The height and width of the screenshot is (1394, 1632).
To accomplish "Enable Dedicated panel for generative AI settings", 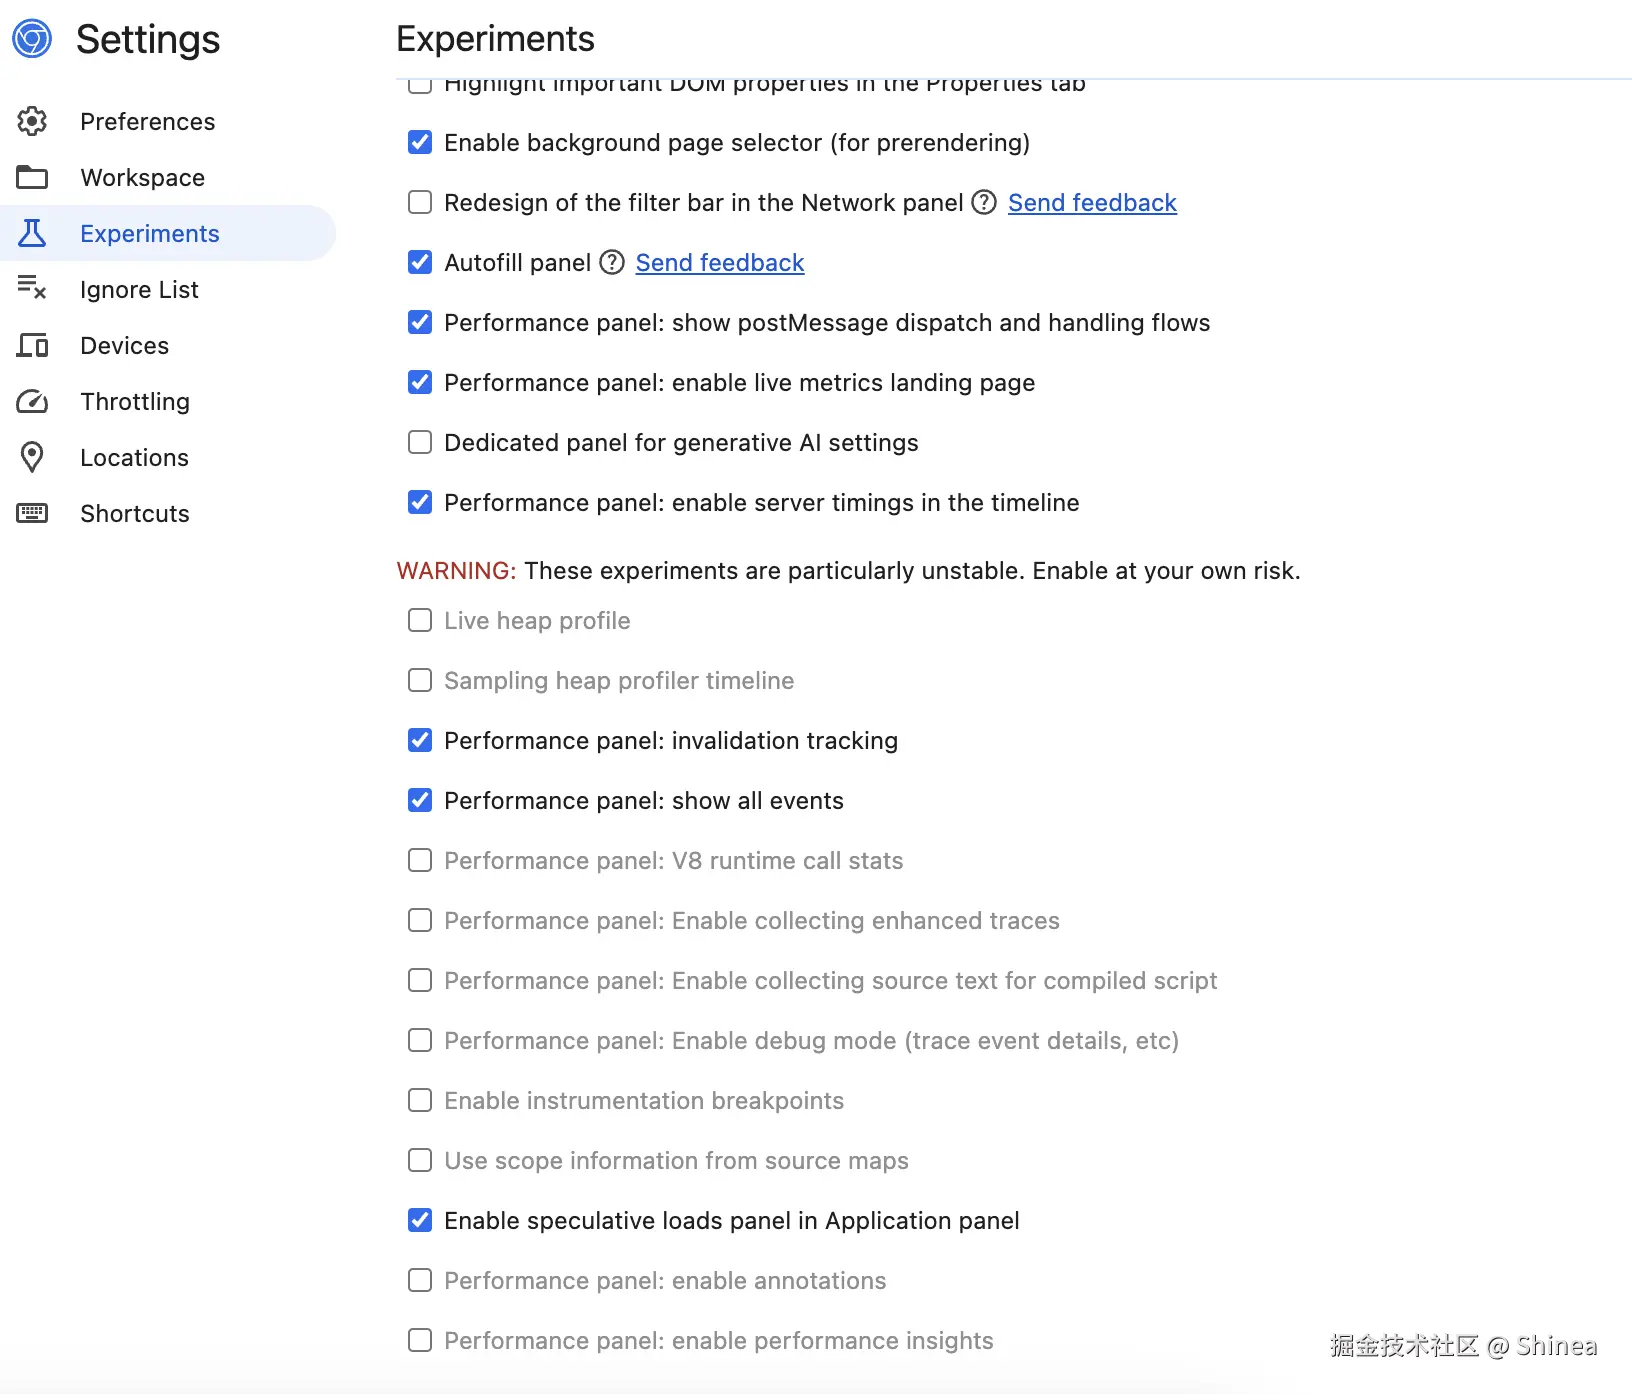I will pos(420,442).
